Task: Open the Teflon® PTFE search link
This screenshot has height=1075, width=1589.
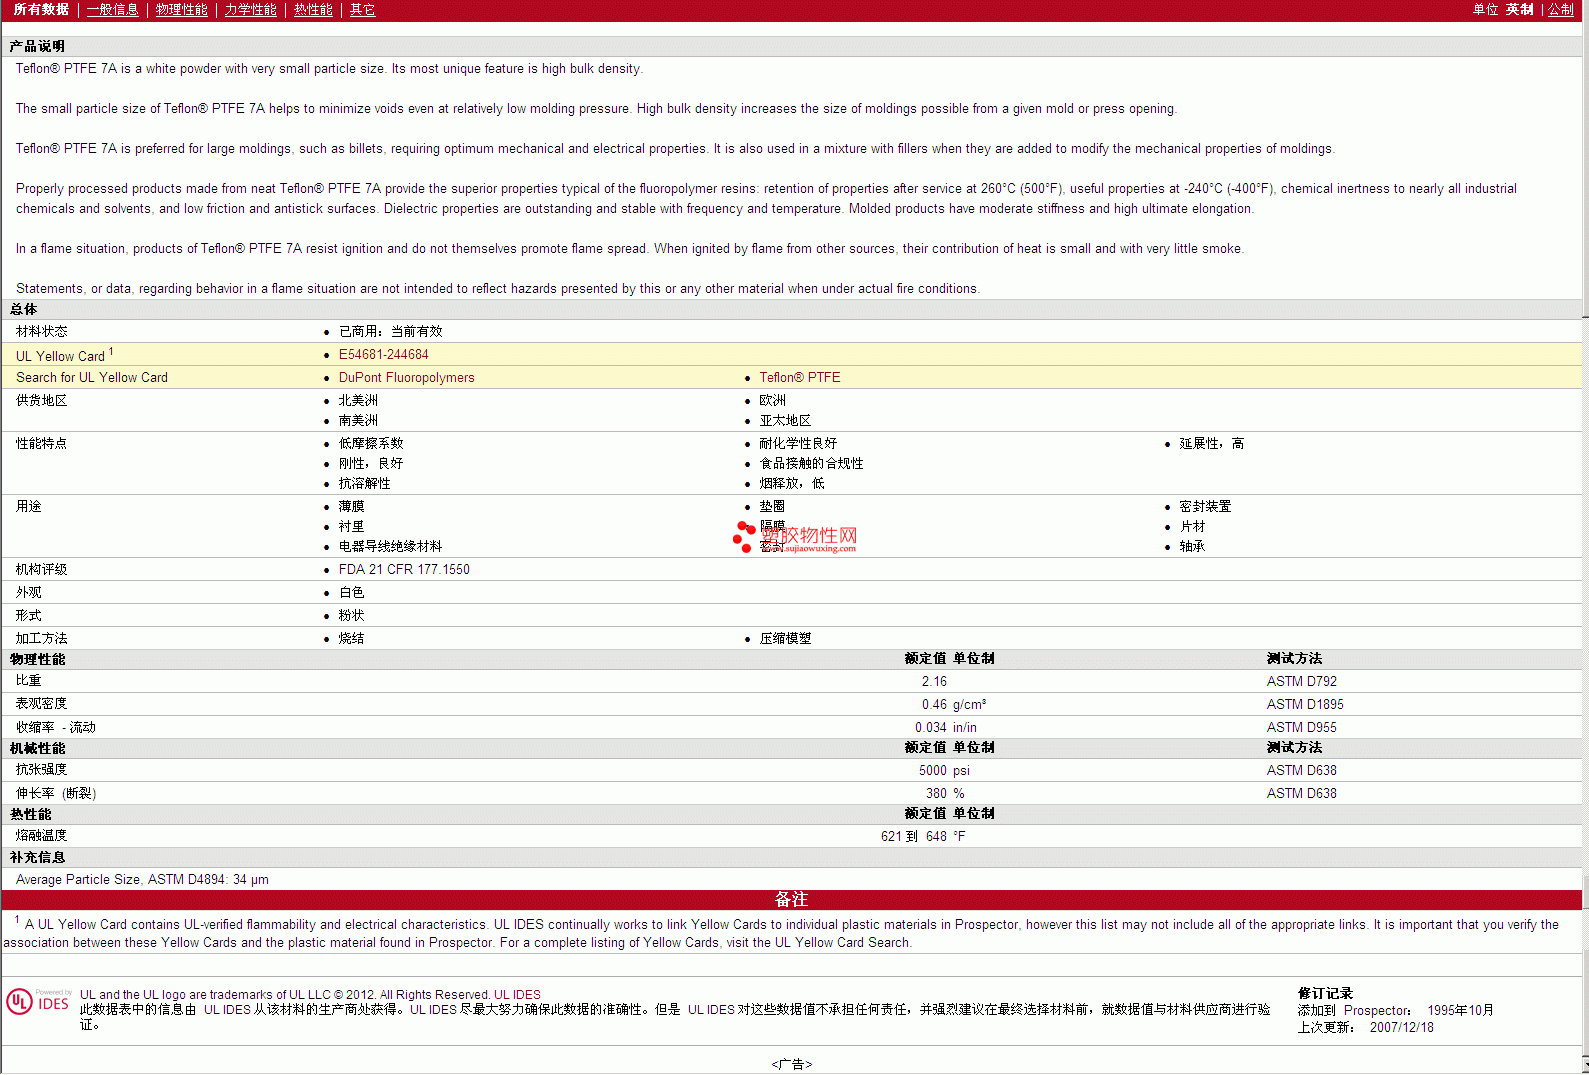Action: pyautogui.click(x=800, y=377)
